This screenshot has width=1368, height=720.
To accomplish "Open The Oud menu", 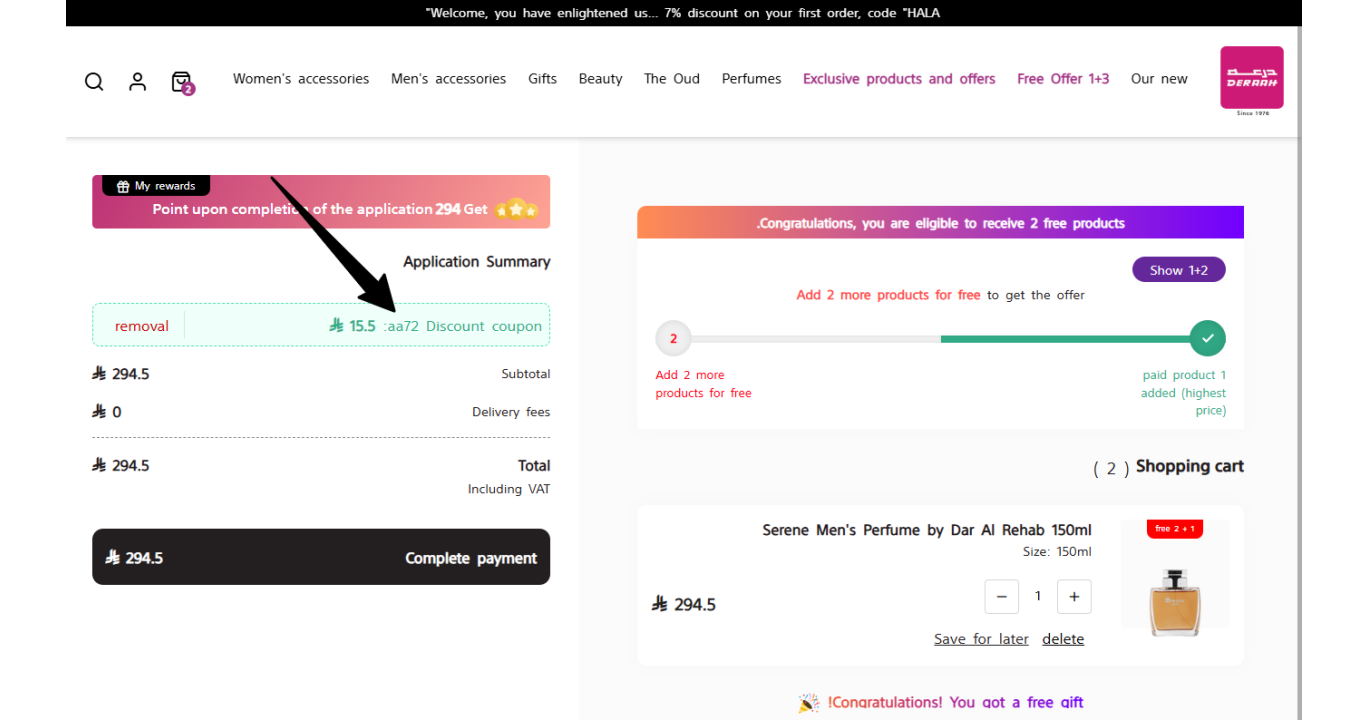I will (672, 79).
